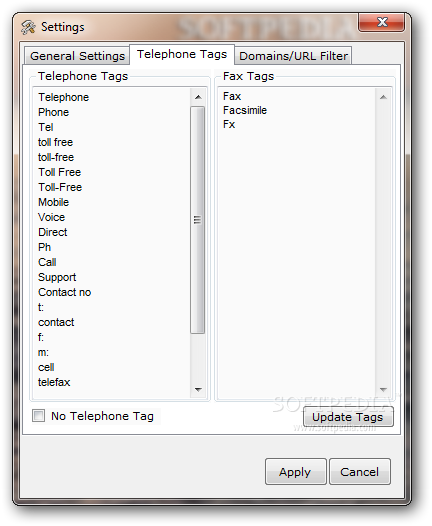Enable the No Telephone Tag checkbox
This screenshot has height=526, width=432.
pyautogui.click(x=38, y=416)
